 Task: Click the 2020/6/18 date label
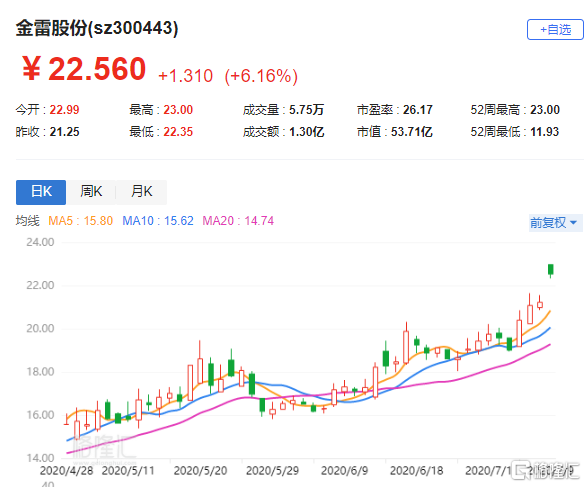[x=416, y=471]
